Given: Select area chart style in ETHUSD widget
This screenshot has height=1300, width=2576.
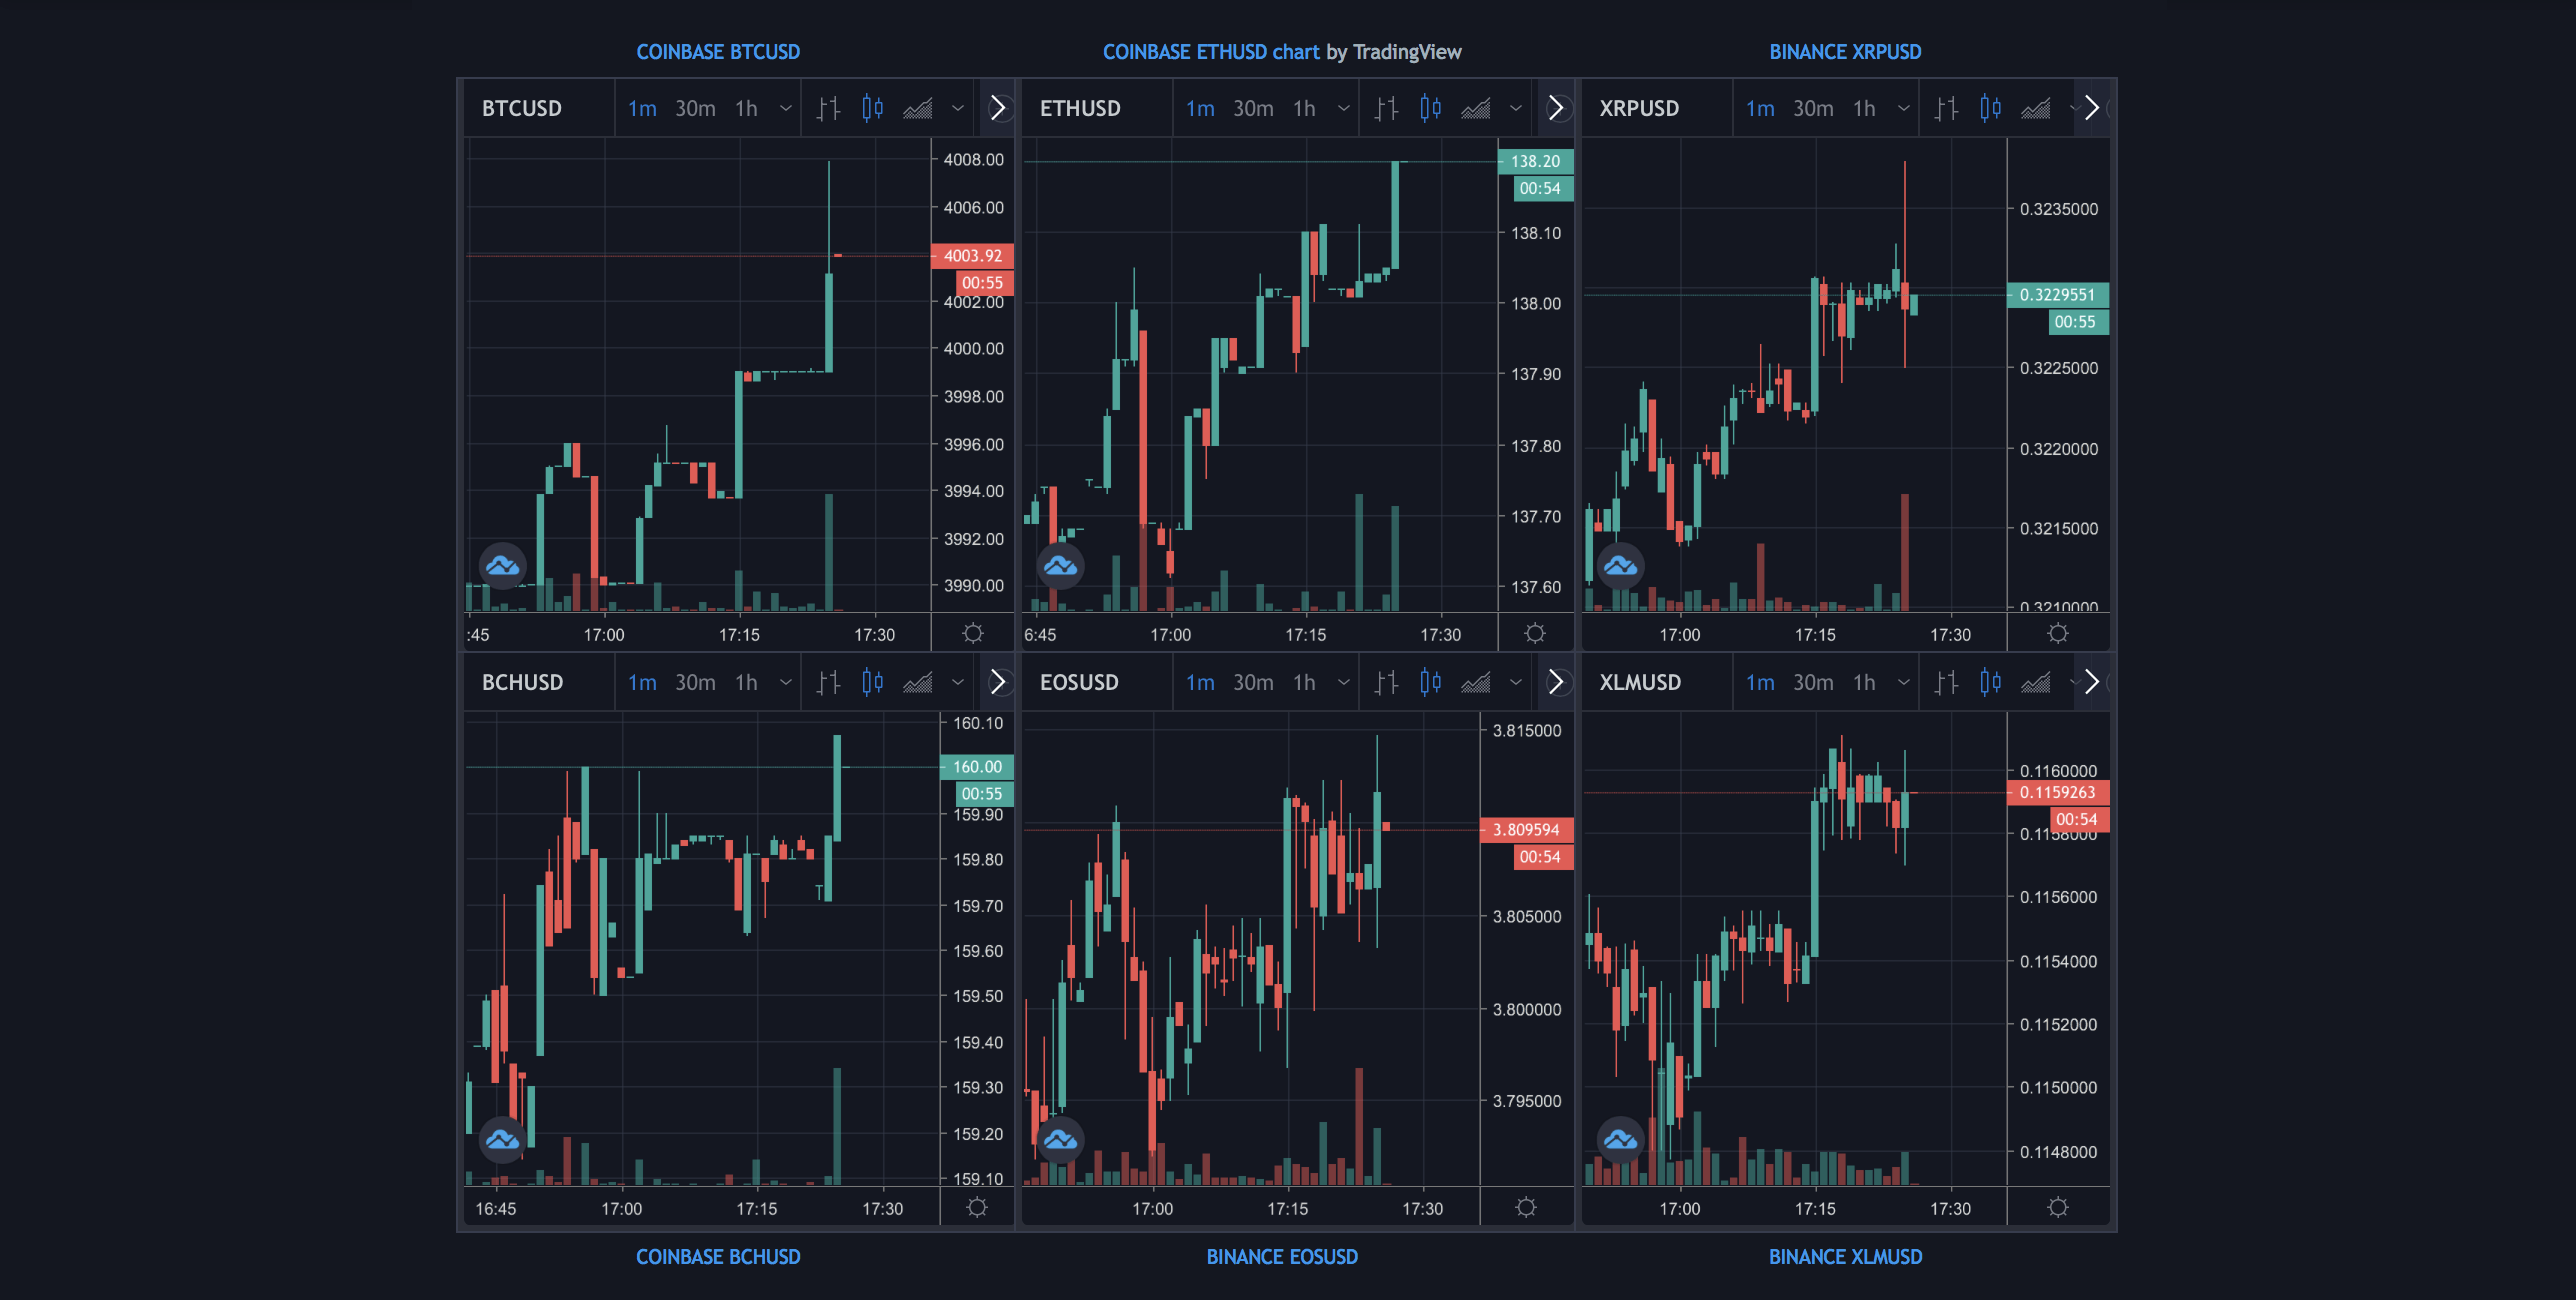Looking at the screenshot, I should tap(1475, 108).
